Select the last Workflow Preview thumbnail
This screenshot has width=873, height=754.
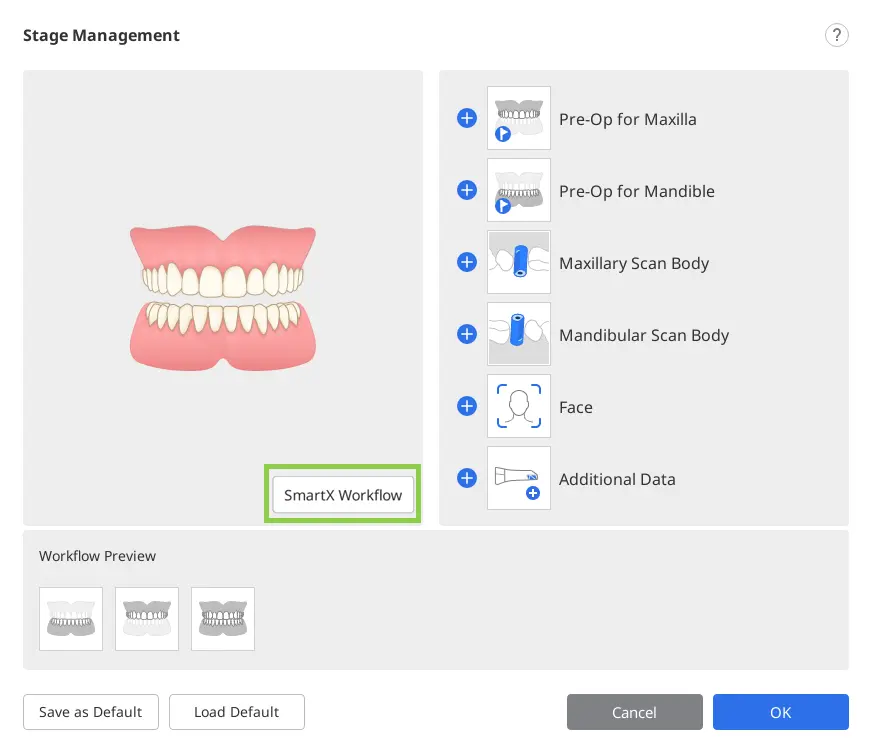click(x=222, y=618)
